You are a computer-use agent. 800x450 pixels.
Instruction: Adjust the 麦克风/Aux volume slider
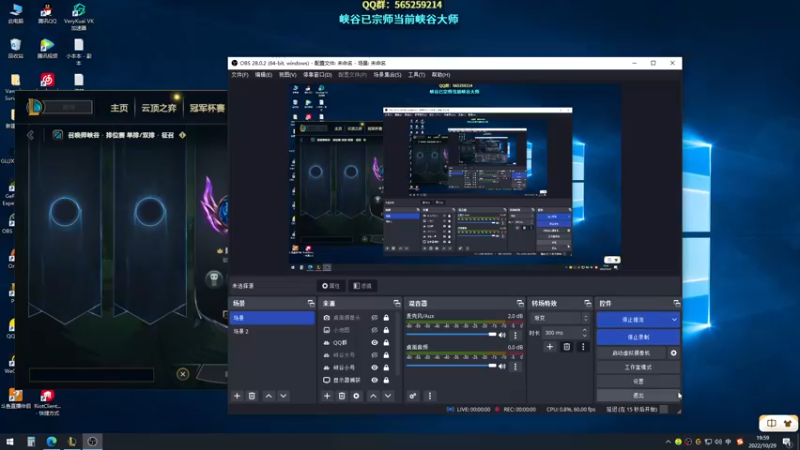[451, 335]
